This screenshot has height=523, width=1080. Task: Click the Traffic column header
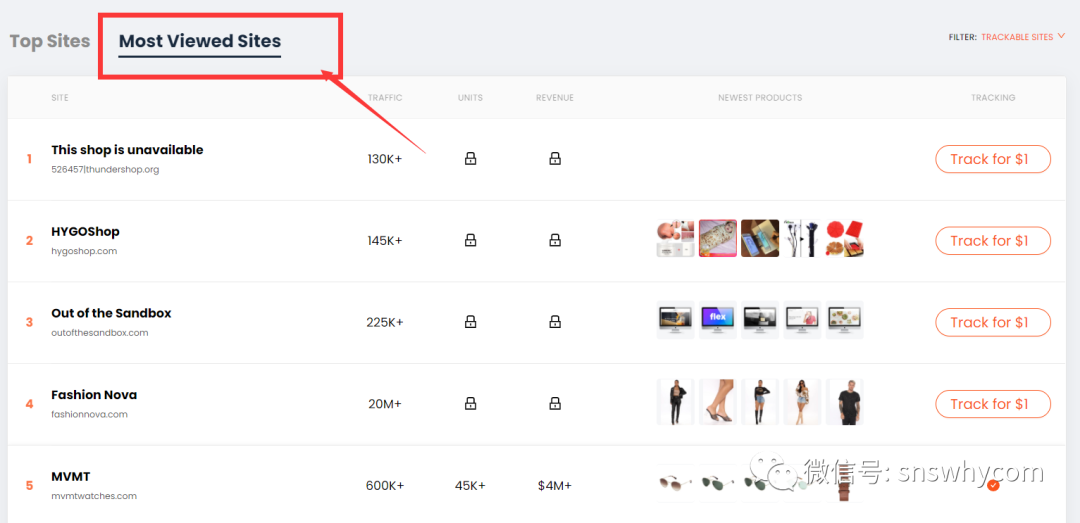click(x=385, y=98)
